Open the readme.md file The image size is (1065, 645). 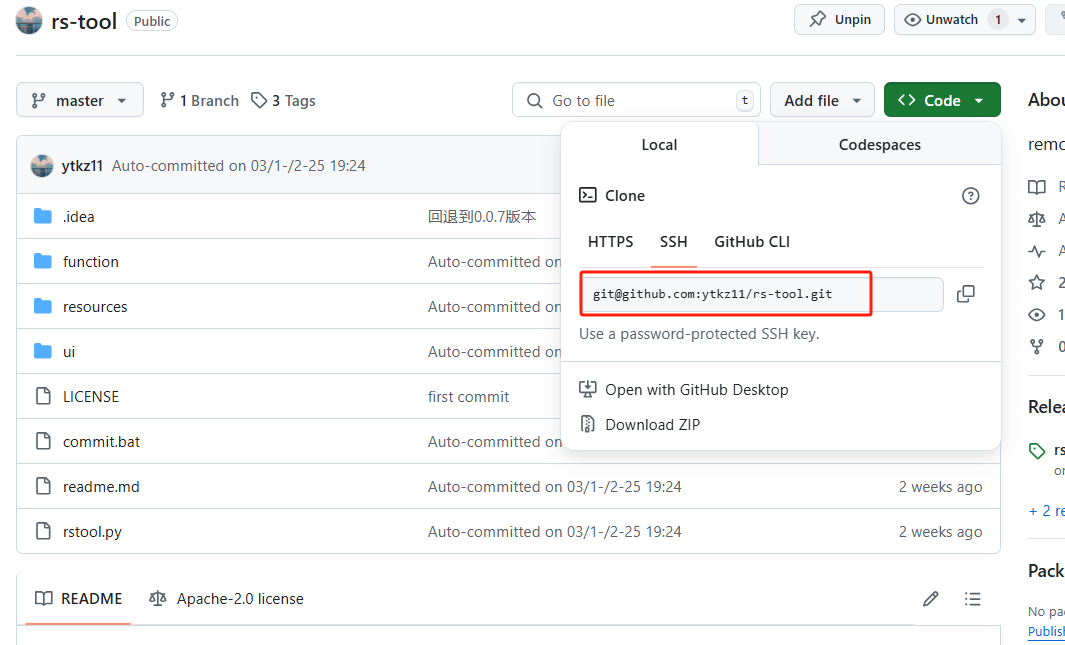[x=101, y=487]
